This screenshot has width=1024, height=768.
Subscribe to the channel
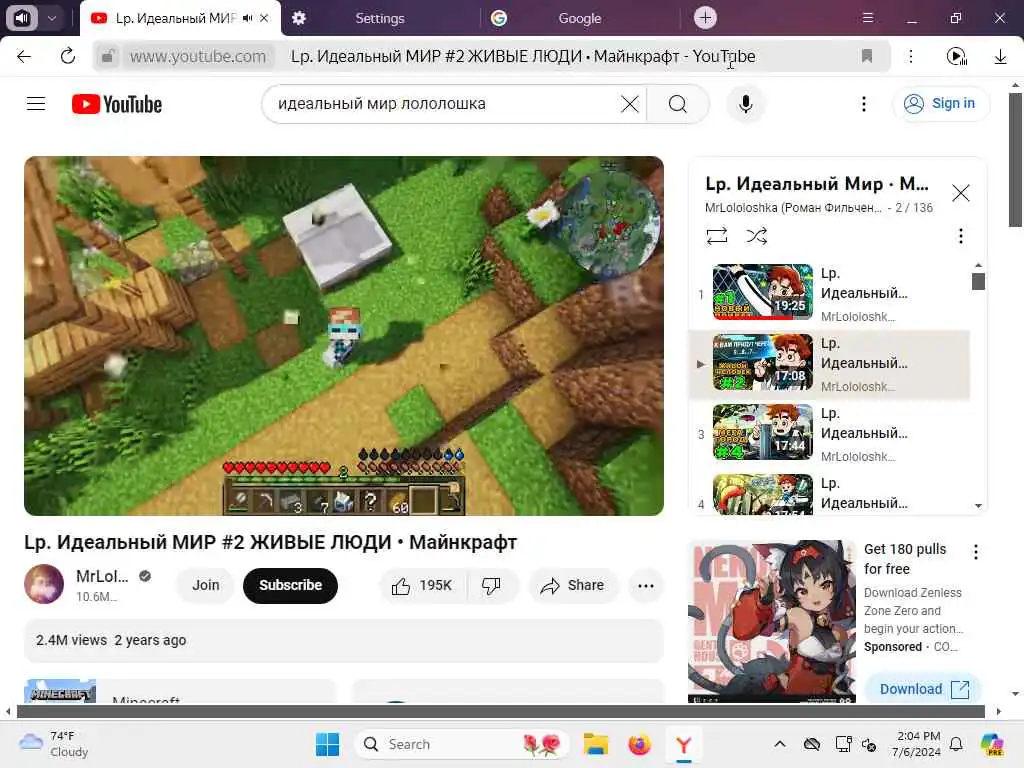click(x=290, y=585)
